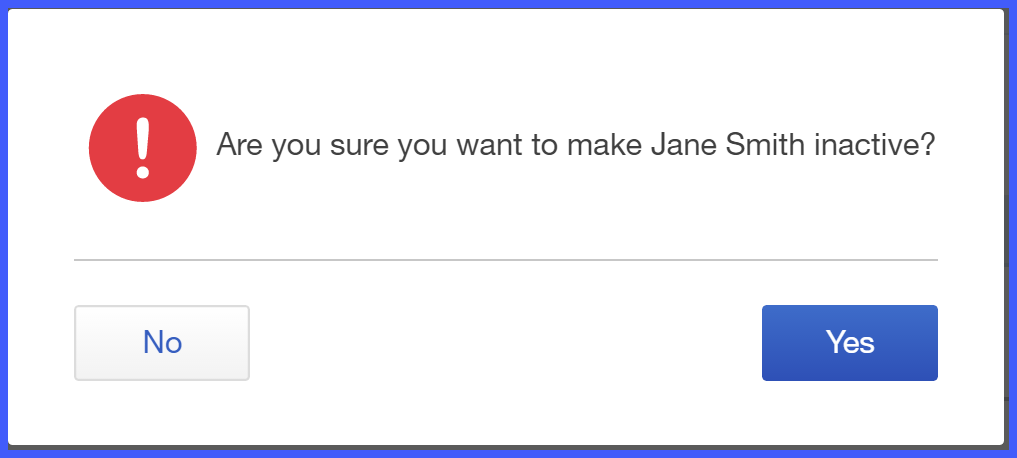1017x458 pixels.
Task: Choose No to keep Jane Smith active
Action: (x=162, y=343)
